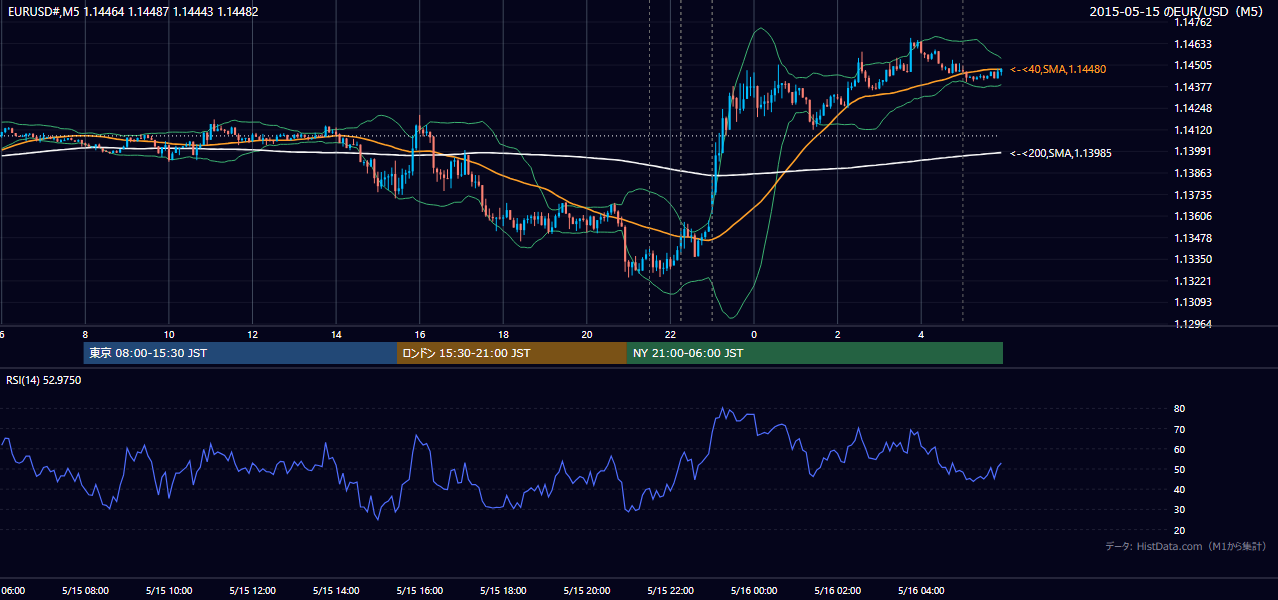Click price level 1.14633 on the axis
The height and width of the screenshot is (600, 1278).
pos(1193,44)
